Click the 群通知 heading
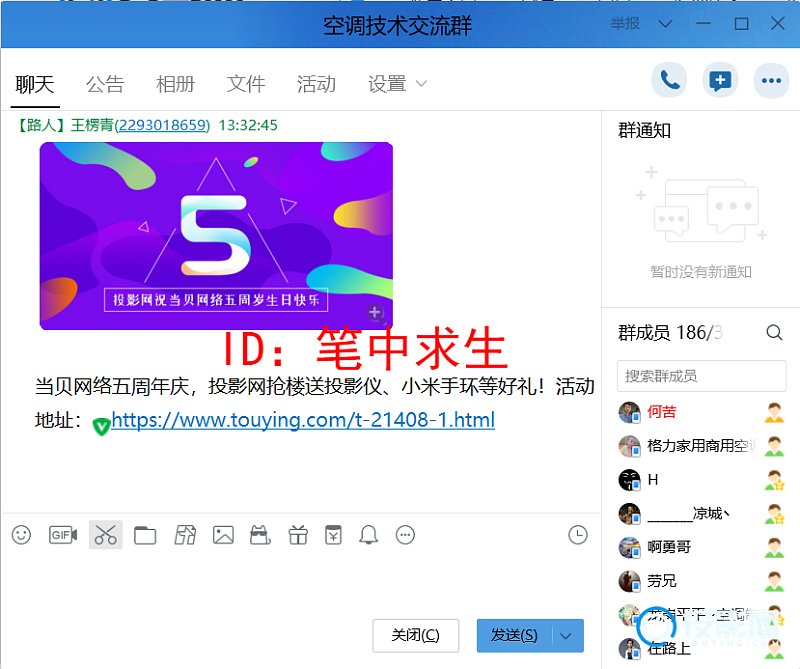The width and height of the screenshot is (800, 669). pos(644,131)
